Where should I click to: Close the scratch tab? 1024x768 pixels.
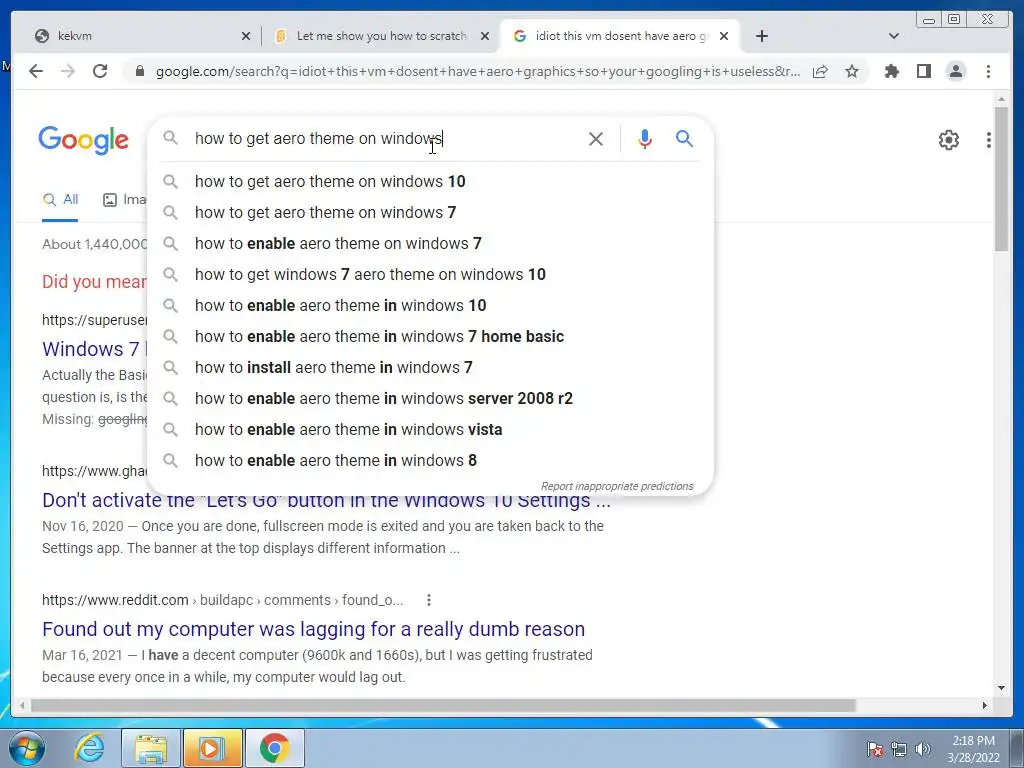(x=485, y=36)
